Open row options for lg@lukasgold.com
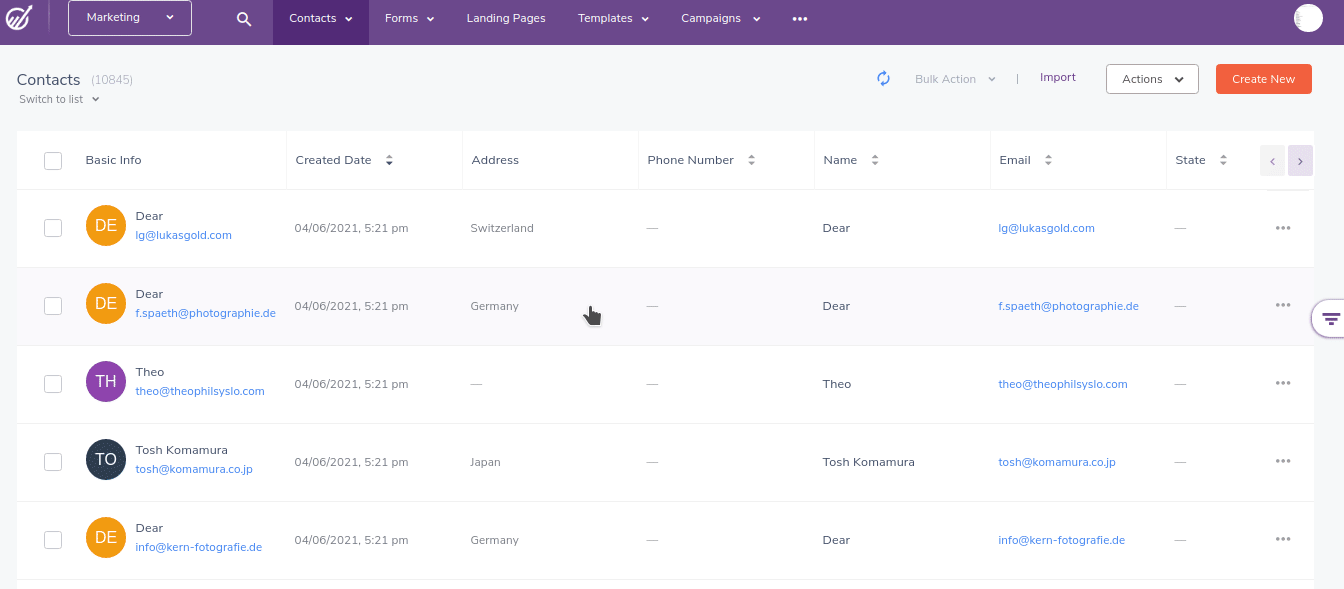1344x589 pixels. pyautogui.click(x=1283, y=228)
